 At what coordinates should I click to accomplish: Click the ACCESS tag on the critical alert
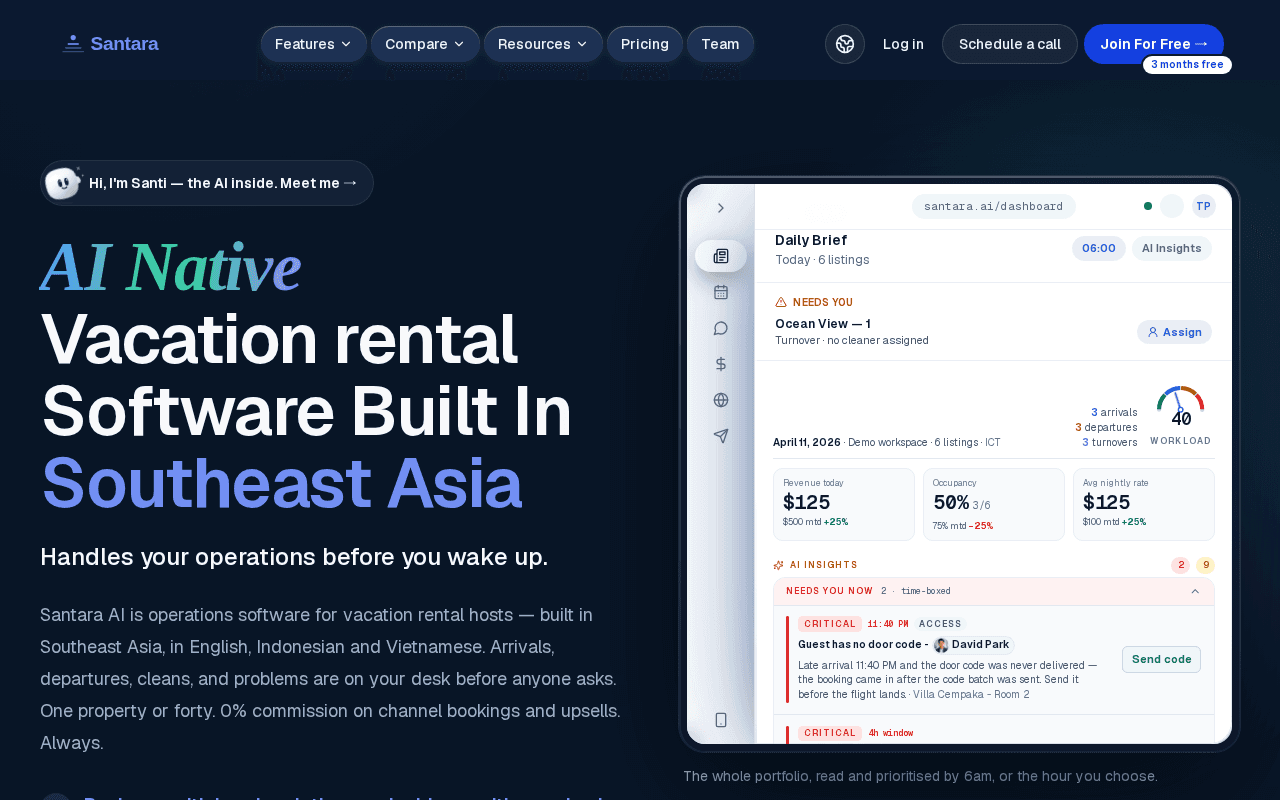point(940,624)
